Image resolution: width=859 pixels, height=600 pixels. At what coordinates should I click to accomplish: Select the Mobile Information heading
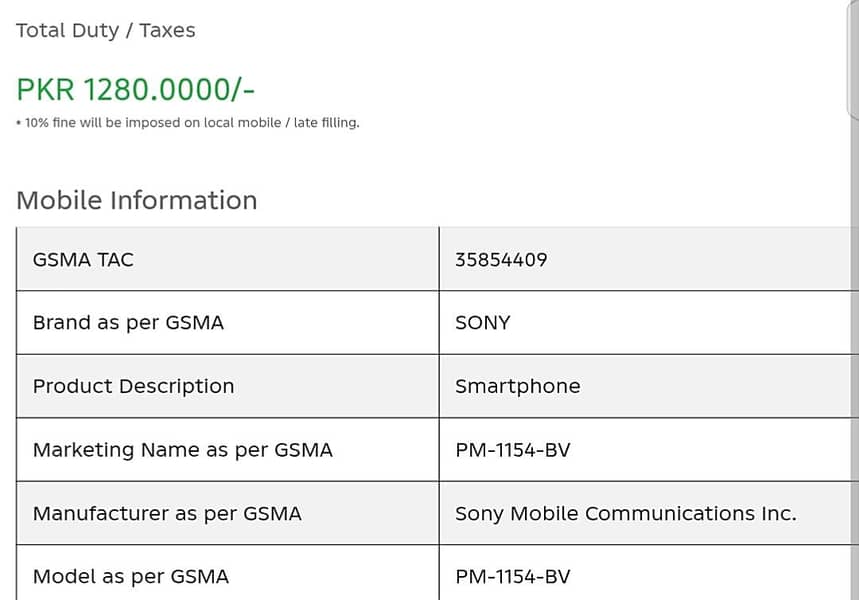[x=137, y=201]
